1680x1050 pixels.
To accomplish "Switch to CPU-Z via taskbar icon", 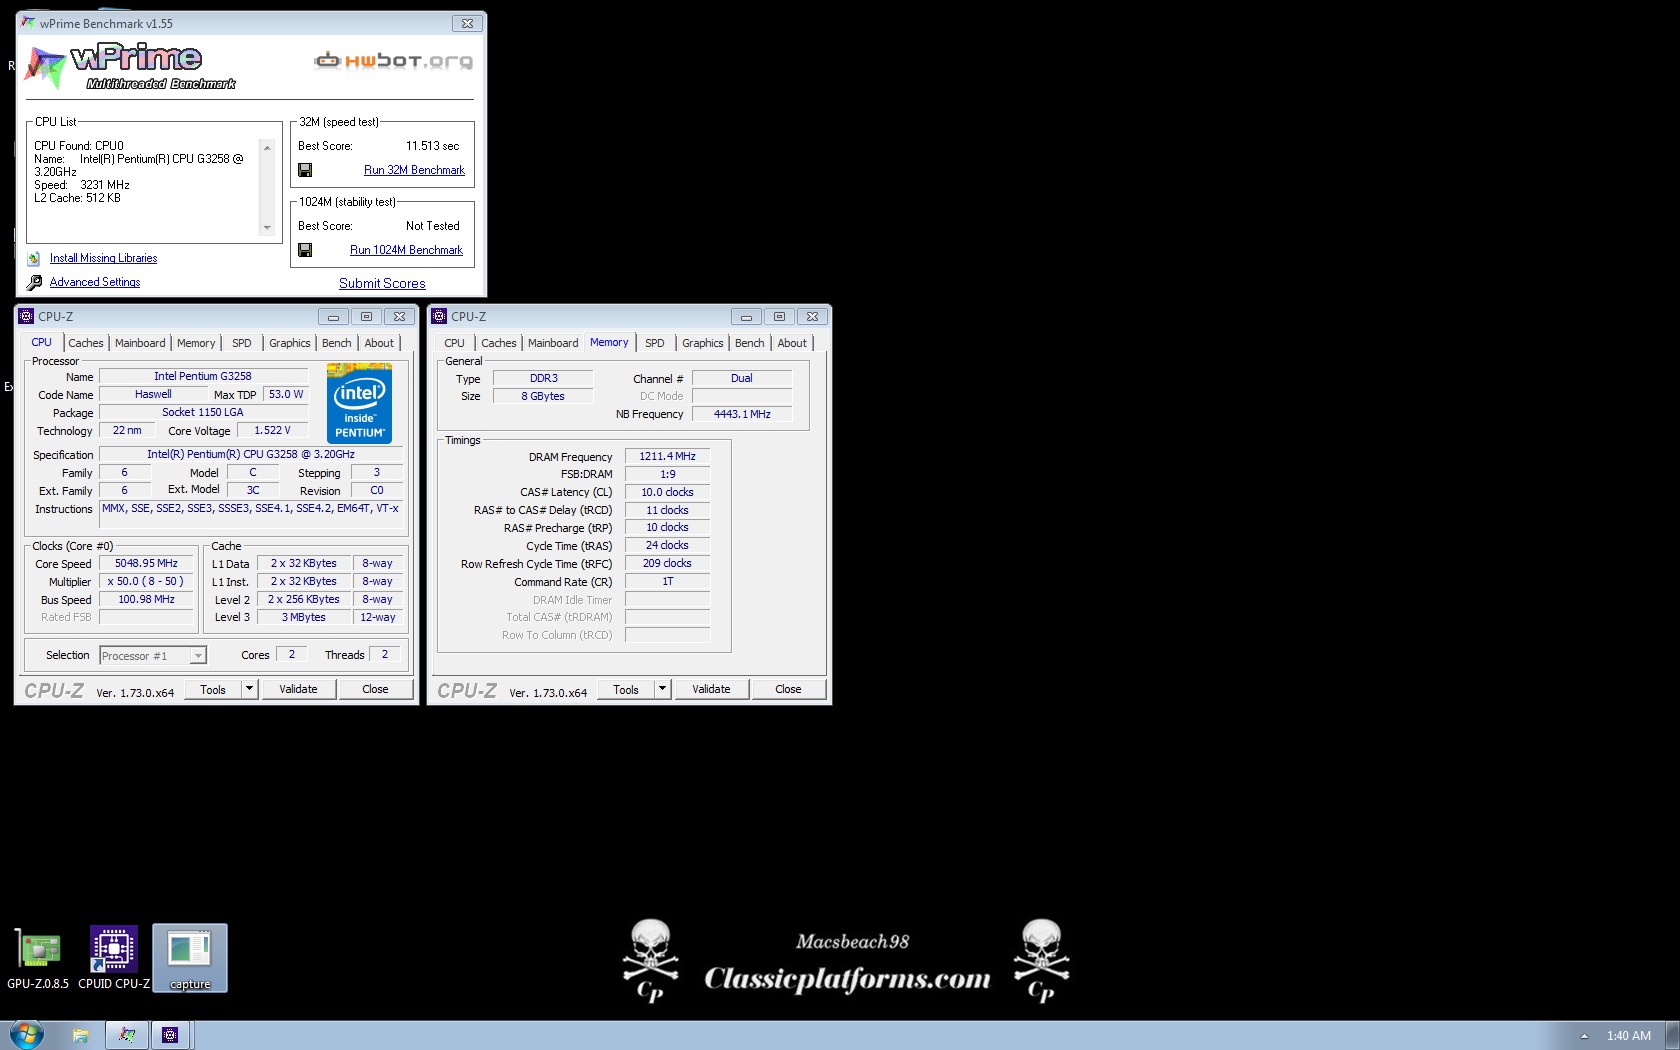I will pyautogui.click(x=170, y=1035).
